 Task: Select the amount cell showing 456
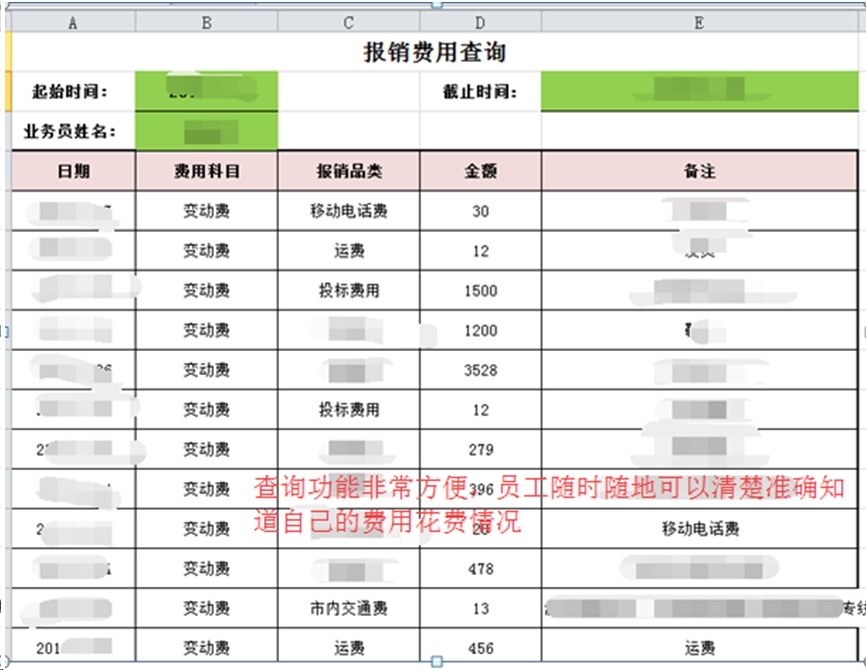pos(481,648)
